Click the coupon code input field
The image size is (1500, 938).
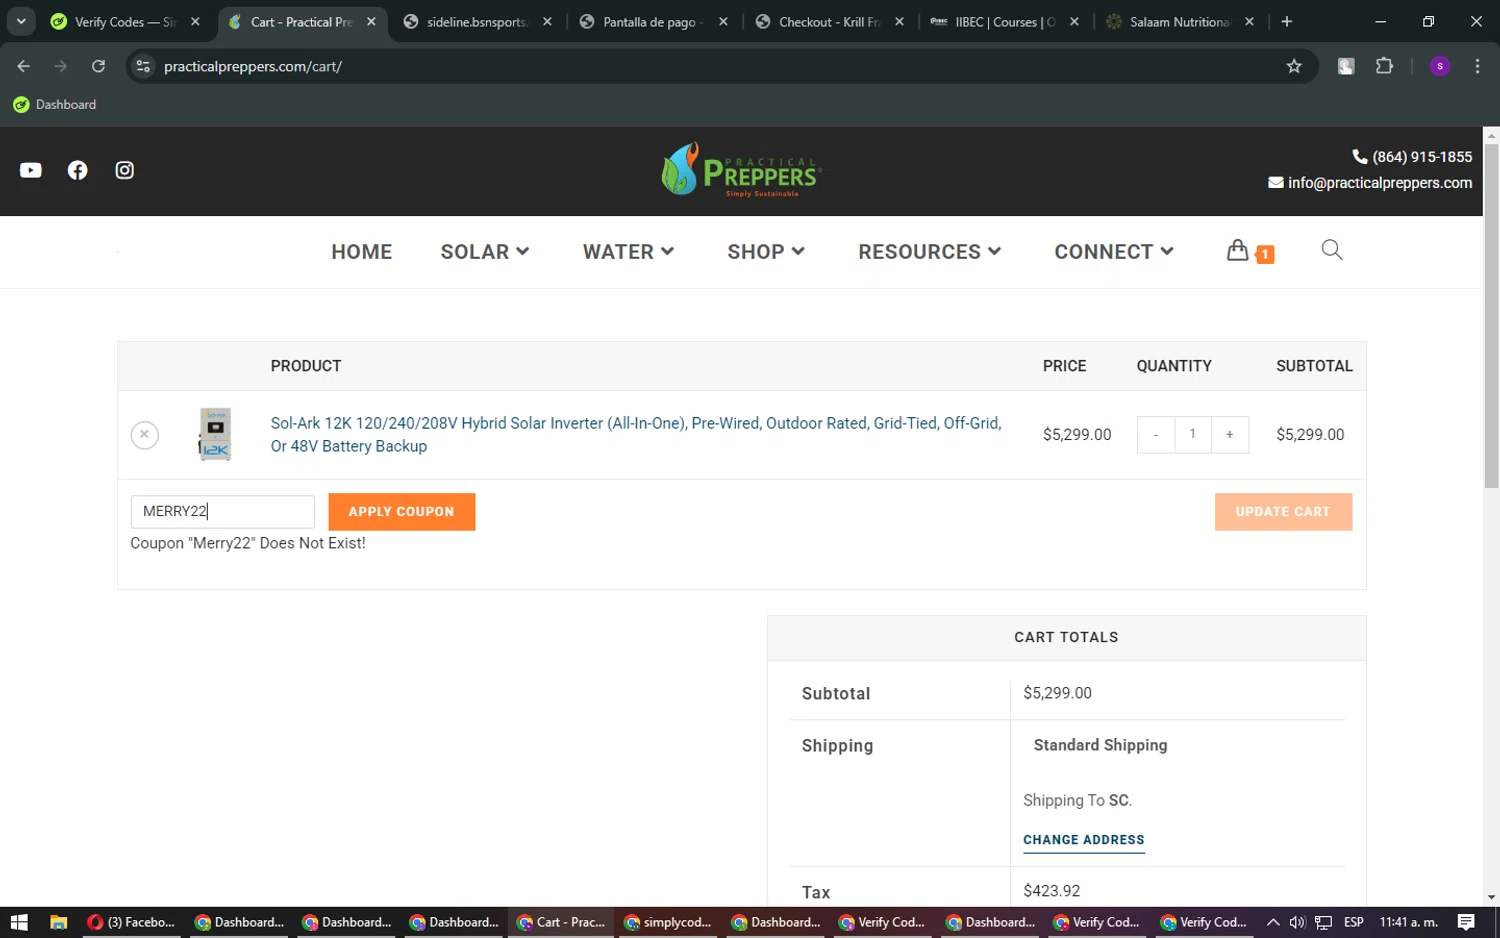[222, 511]
